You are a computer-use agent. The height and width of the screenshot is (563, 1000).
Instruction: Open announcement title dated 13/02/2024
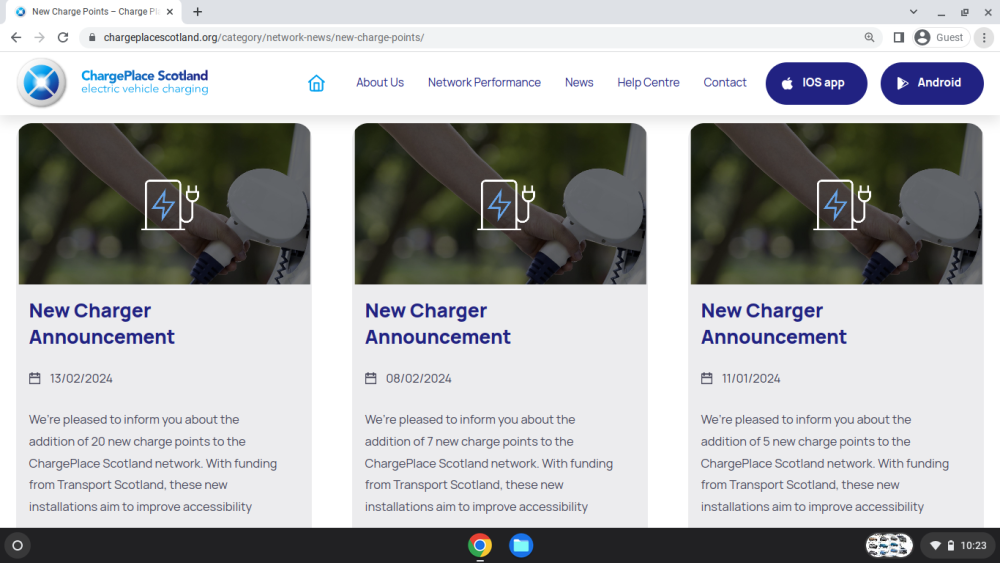point(101,323)
